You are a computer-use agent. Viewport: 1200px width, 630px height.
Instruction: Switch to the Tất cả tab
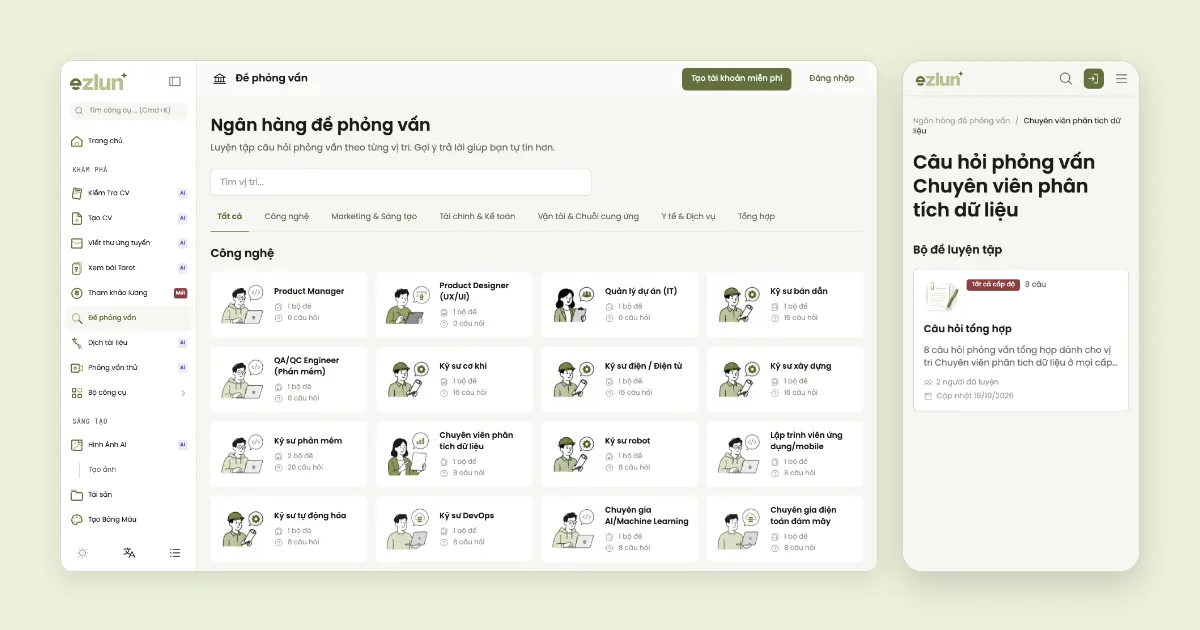pos(230,217)
